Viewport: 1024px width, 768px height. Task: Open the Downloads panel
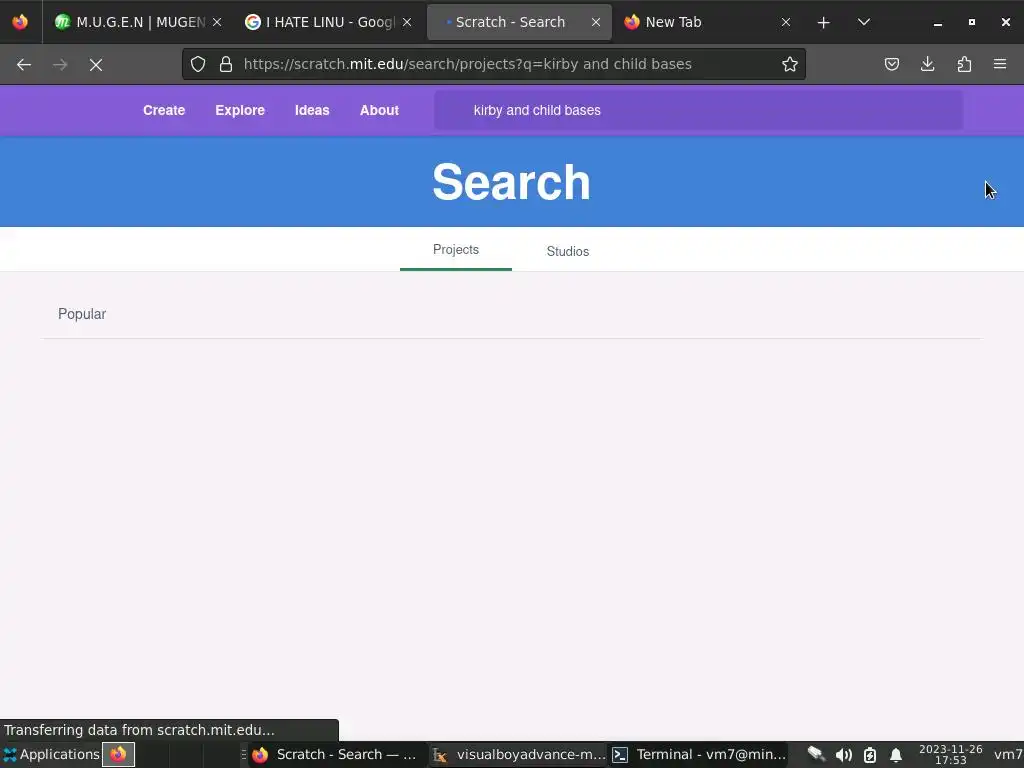tap(927, 64)
